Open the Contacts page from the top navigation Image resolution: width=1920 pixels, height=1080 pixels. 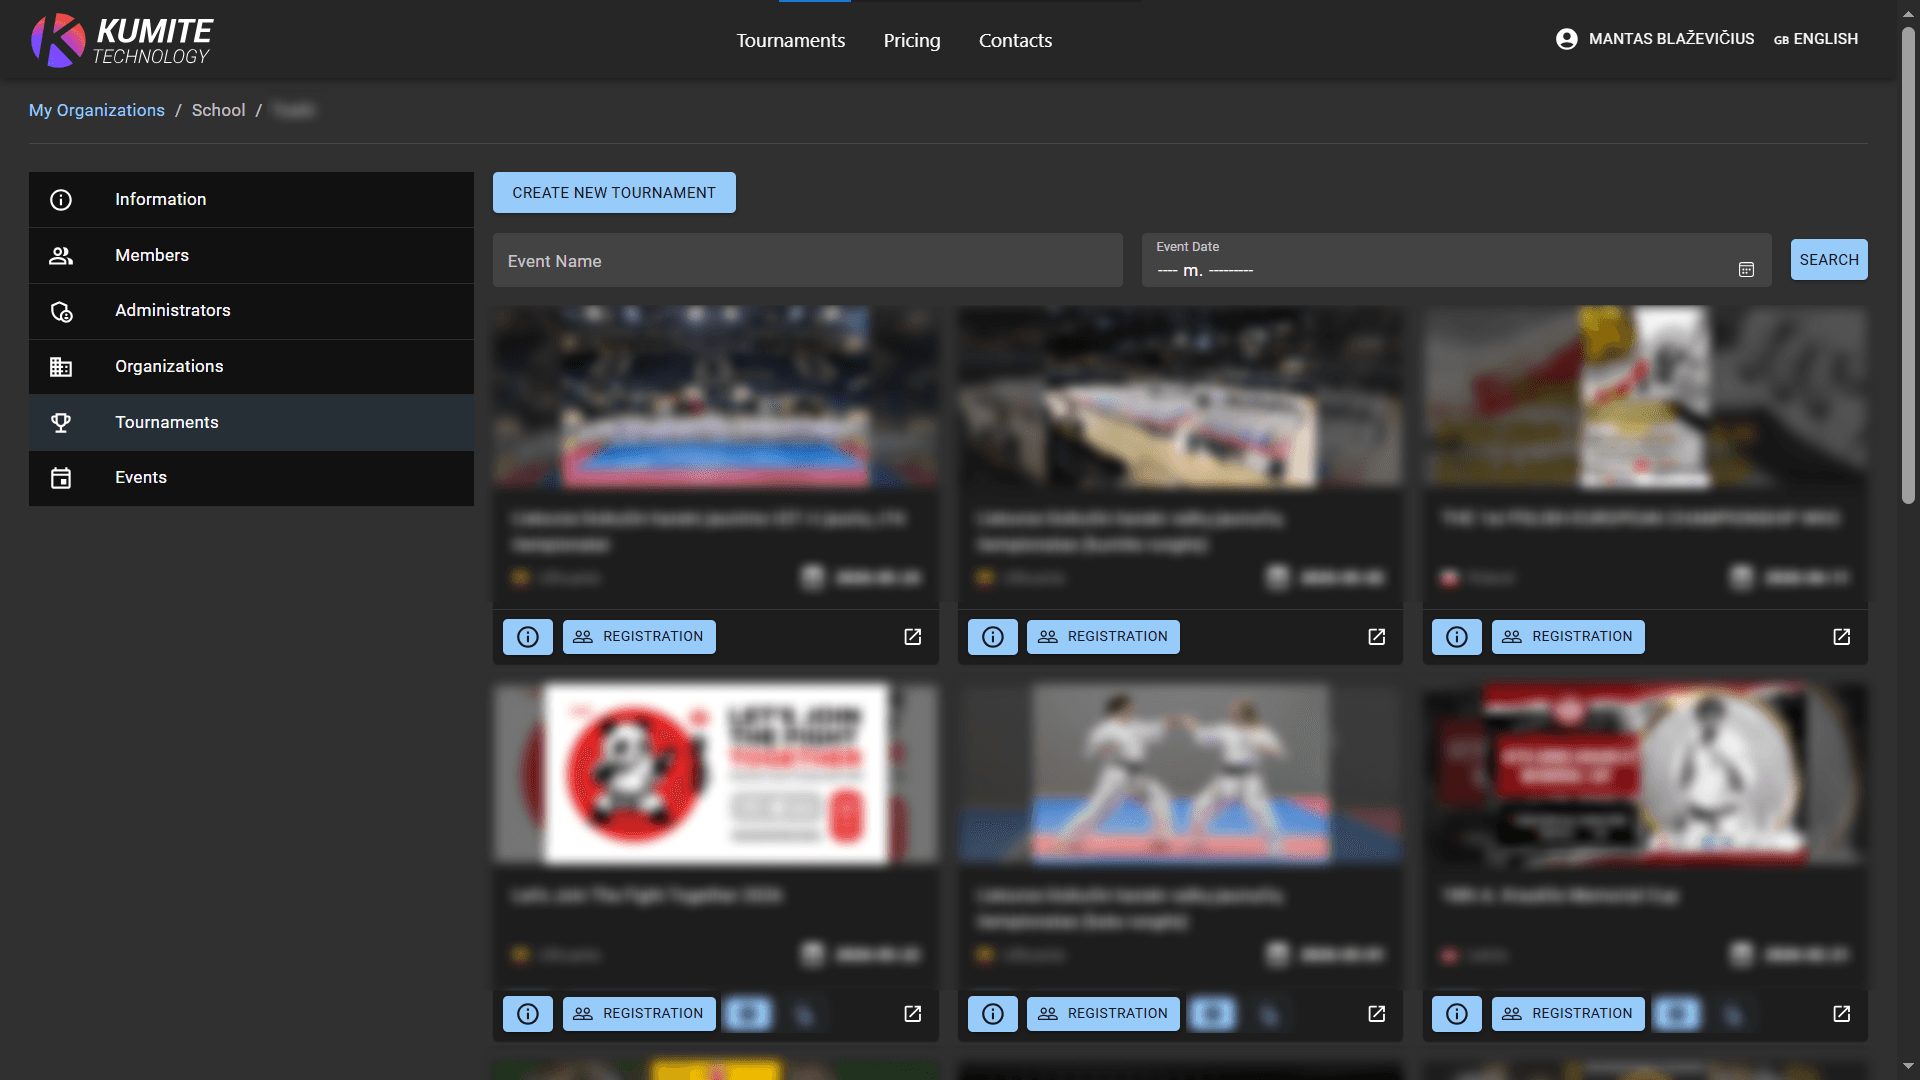click(1015, 40)
